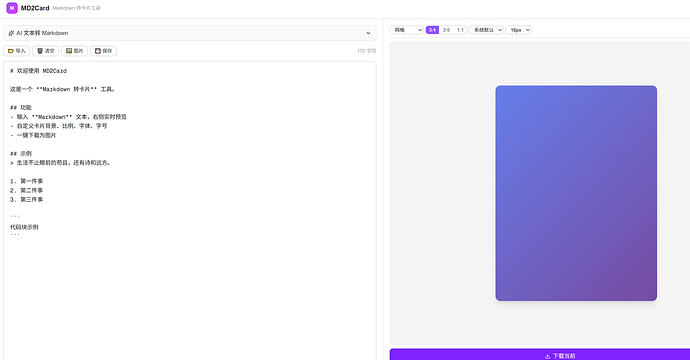Click the 下载当前 download button
This screenshot has height=360, width=690.
pyautogui.click(x=560, y=355)
